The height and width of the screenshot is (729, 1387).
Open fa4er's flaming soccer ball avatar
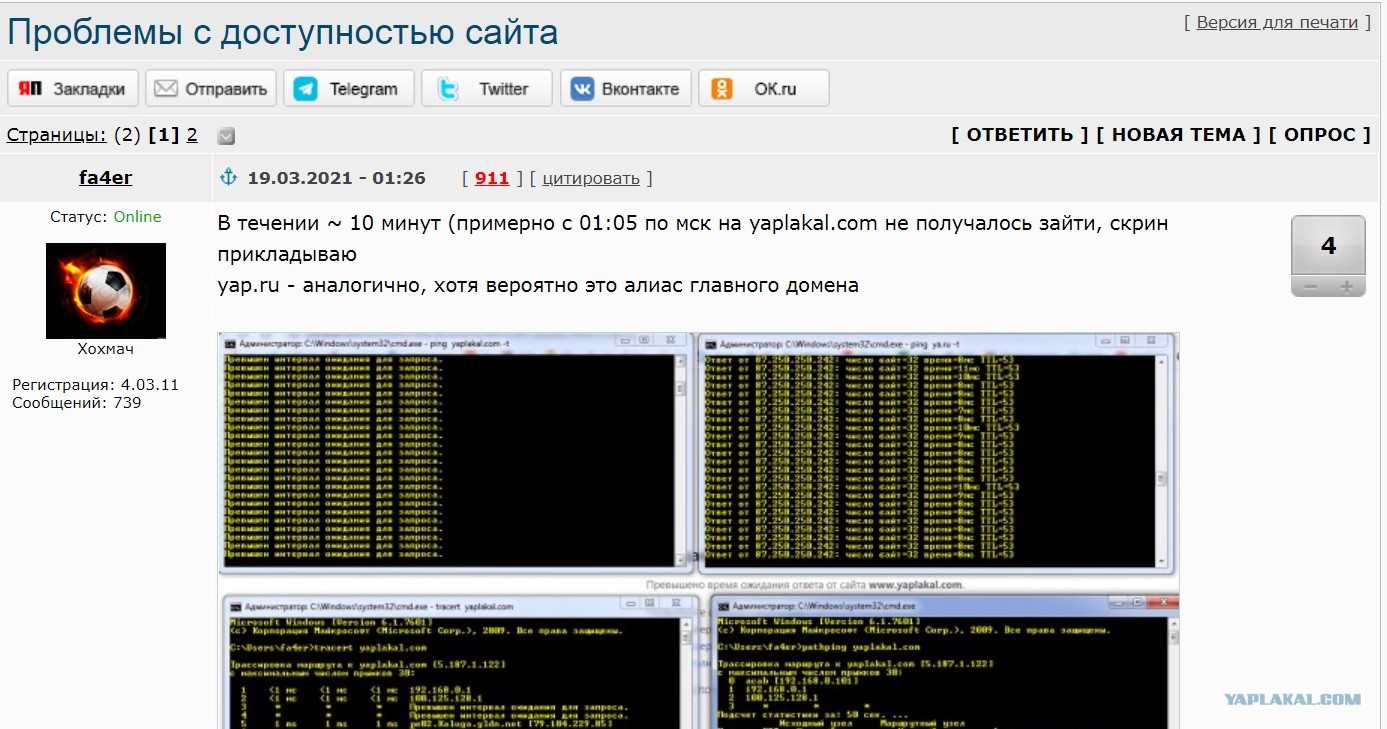point(106,290)
